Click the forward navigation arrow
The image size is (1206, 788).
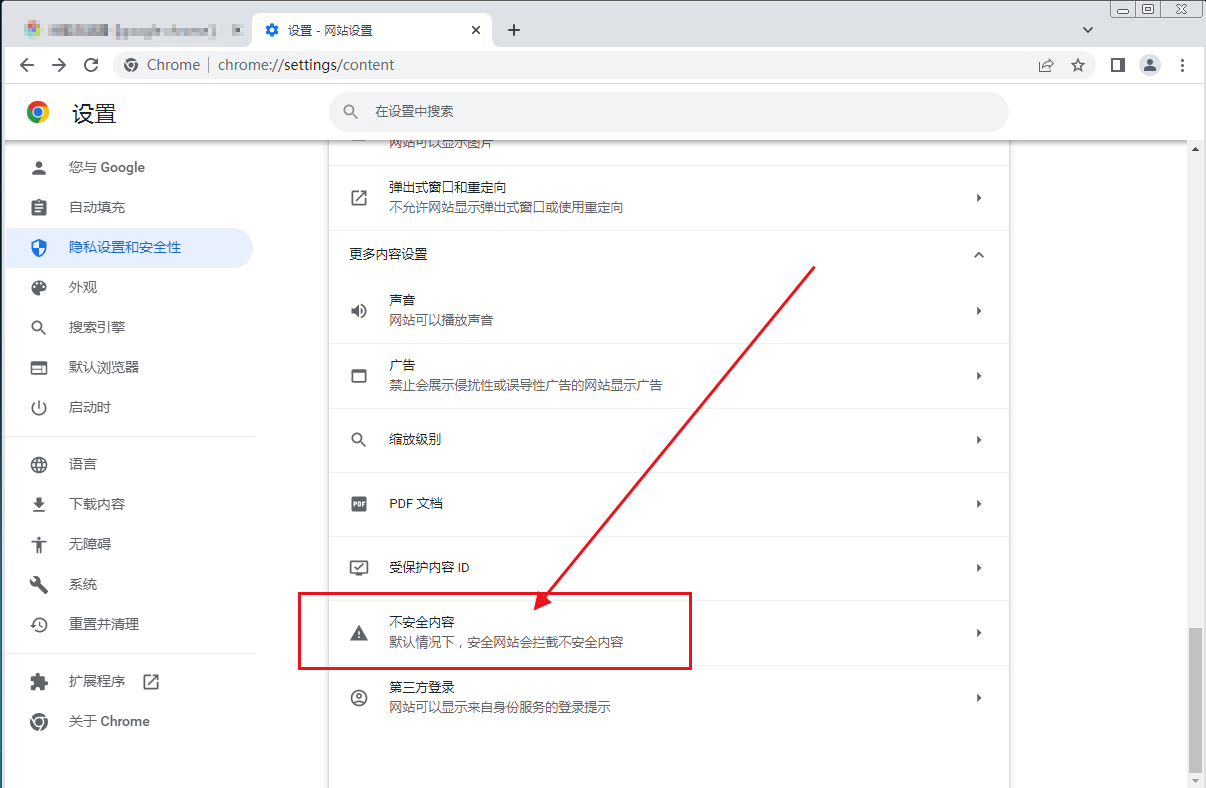coord(59,65)
